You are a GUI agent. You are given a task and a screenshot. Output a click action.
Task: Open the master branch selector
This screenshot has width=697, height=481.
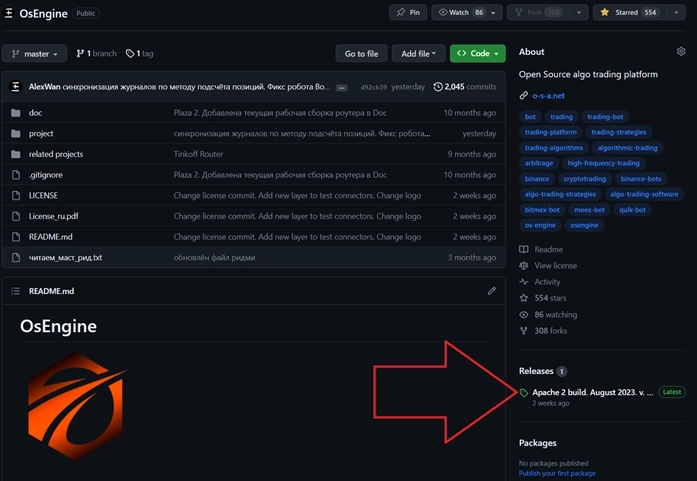34,54
